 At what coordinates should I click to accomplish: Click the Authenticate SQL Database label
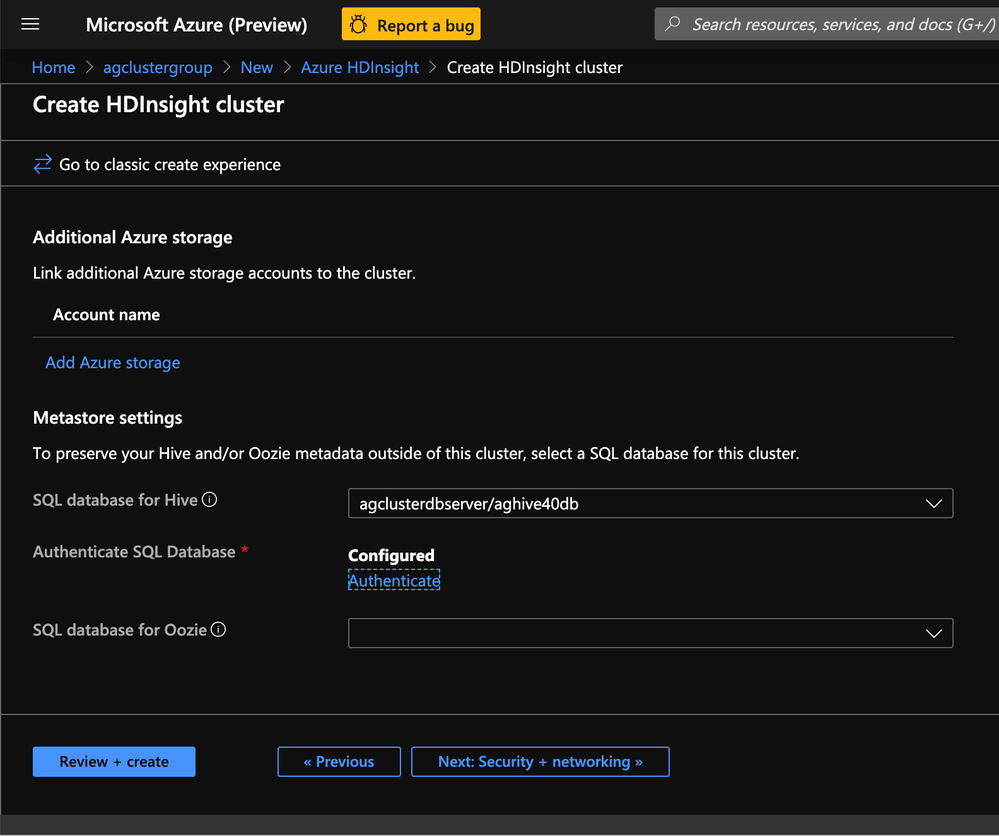click(x=134, y=552)
